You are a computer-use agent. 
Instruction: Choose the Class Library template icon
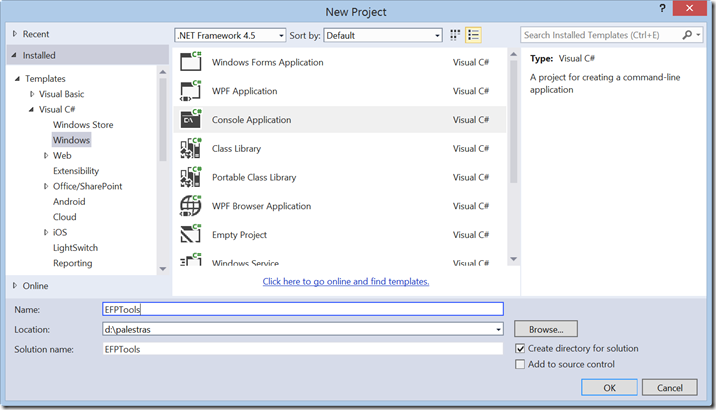click(190, 148)
